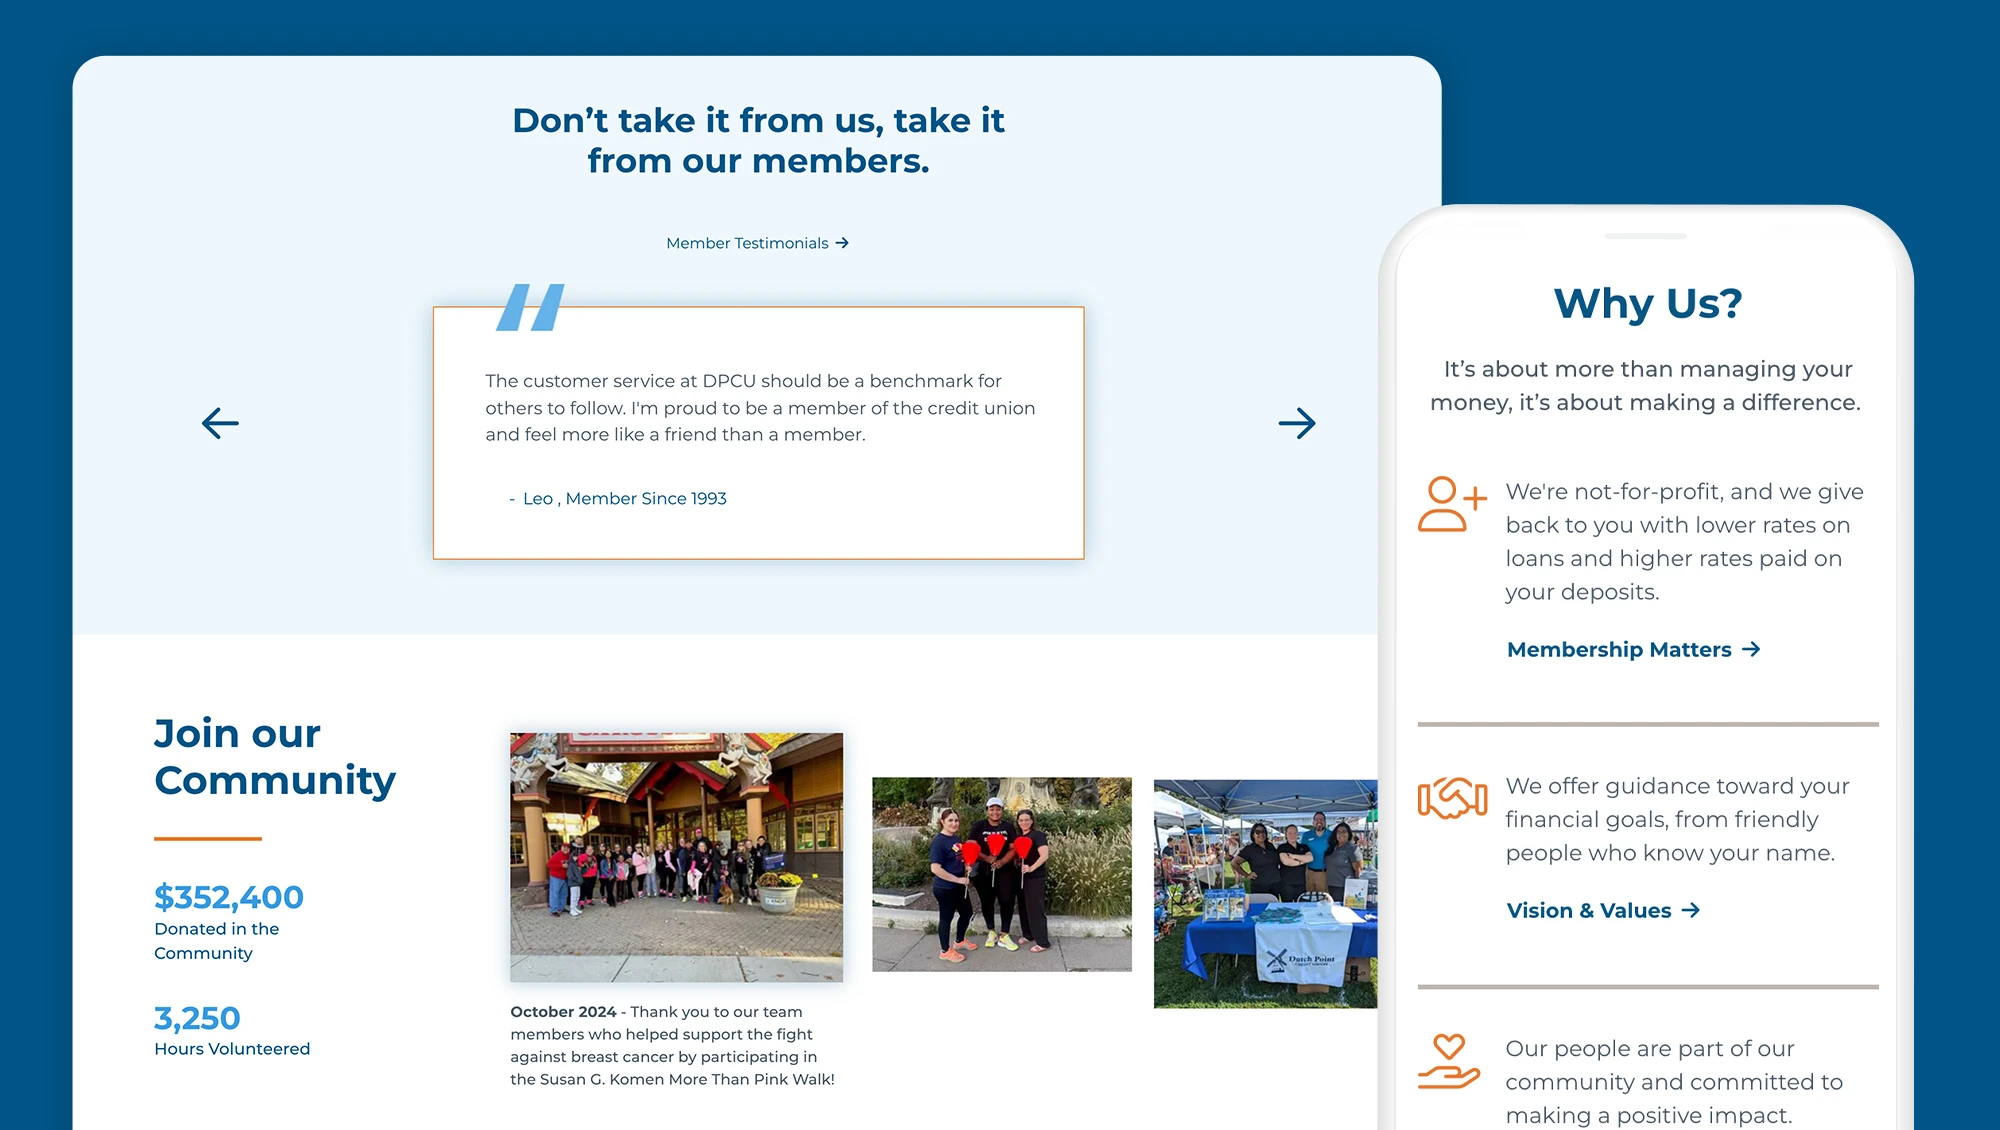Click 'Hours Volunteered' label
2000x1130 pixels.
pyautogui.click(x=232, y=1049)
